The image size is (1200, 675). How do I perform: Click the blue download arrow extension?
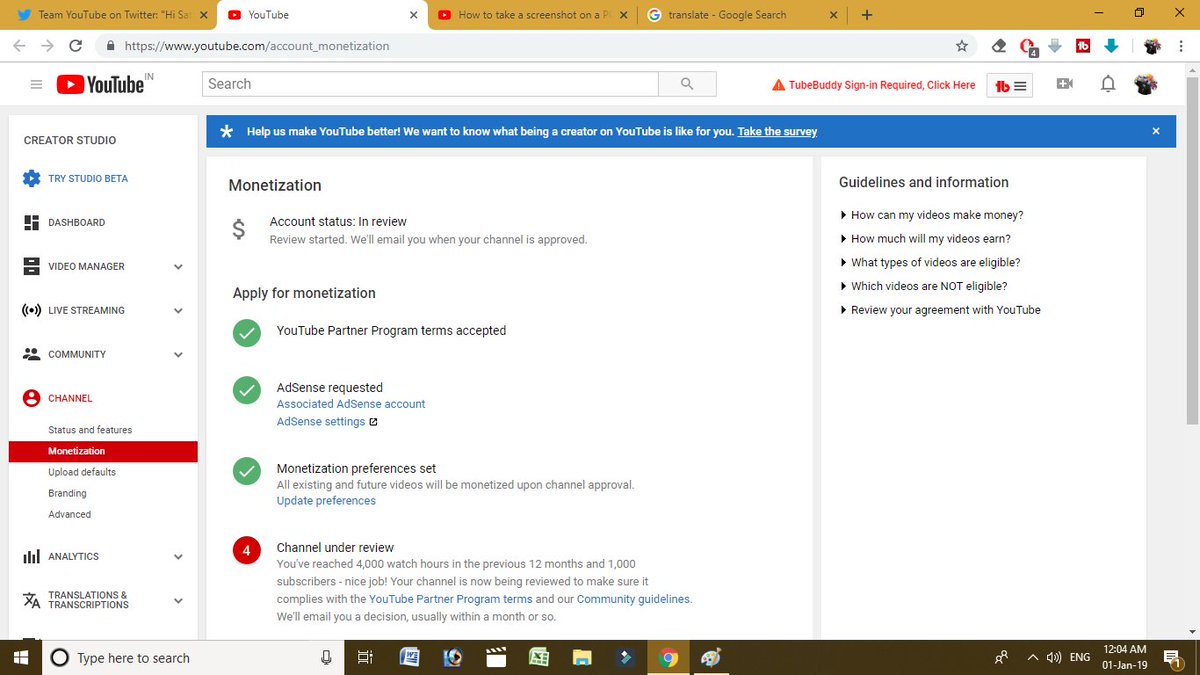[x=1111, y=46]
